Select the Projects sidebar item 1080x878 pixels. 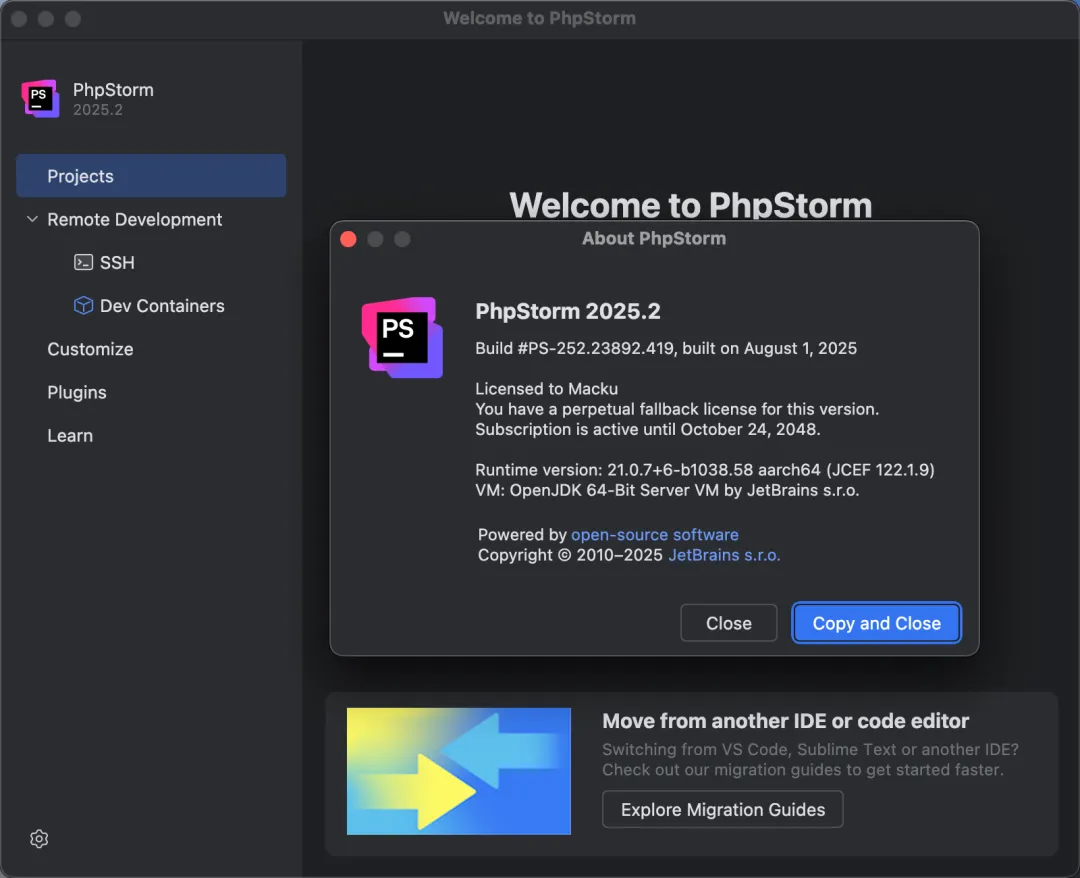[x=151, y=176]
